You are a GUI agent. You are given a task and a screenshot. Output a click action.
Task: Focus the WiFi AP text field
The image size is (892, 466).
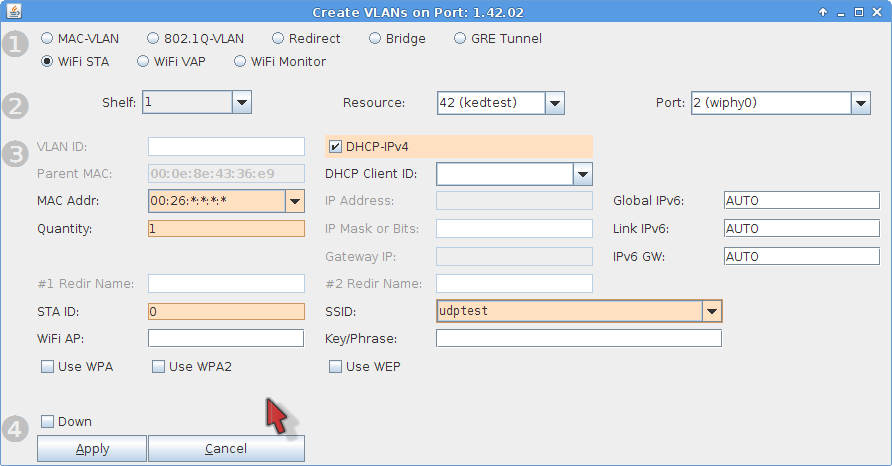click(x=226, y=339)
